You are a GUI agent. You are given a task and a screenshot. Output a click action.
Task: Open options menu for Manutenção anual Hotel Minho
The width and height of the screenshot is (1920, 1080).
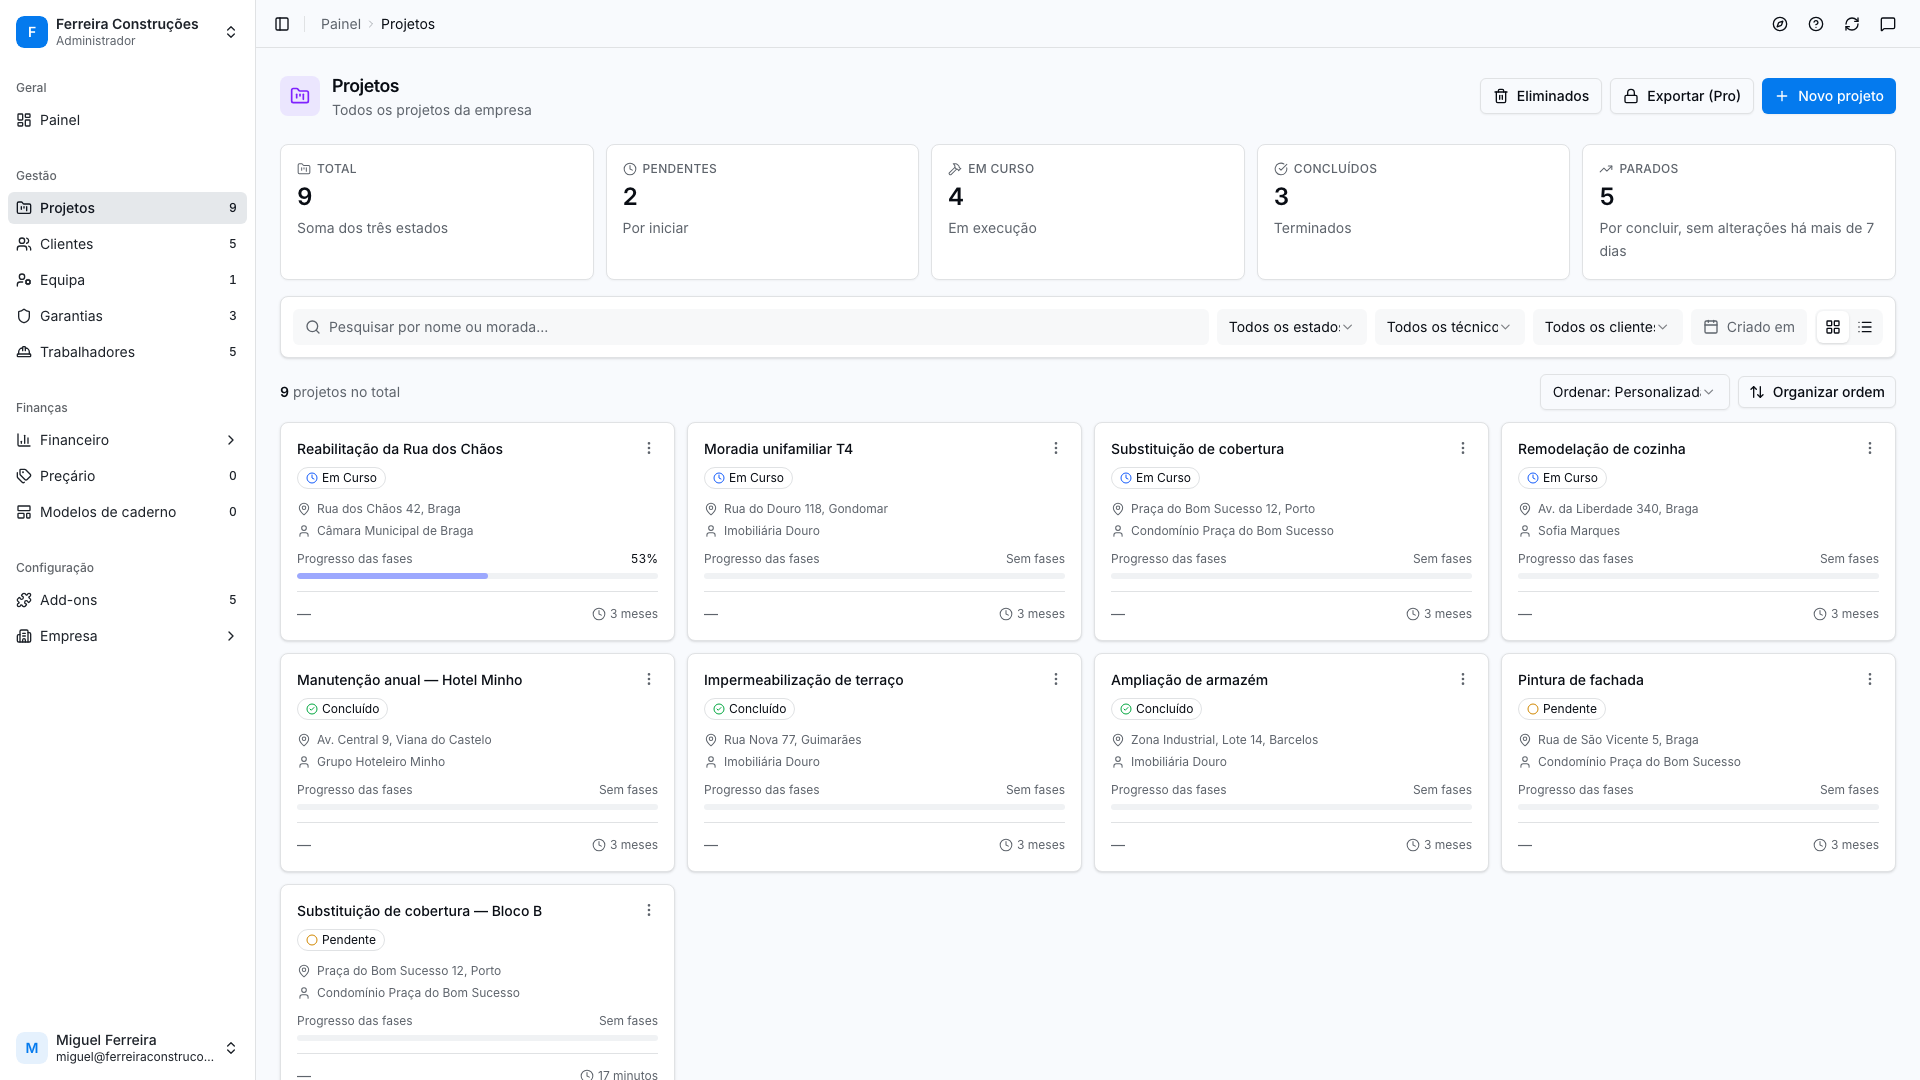[649, 679]
